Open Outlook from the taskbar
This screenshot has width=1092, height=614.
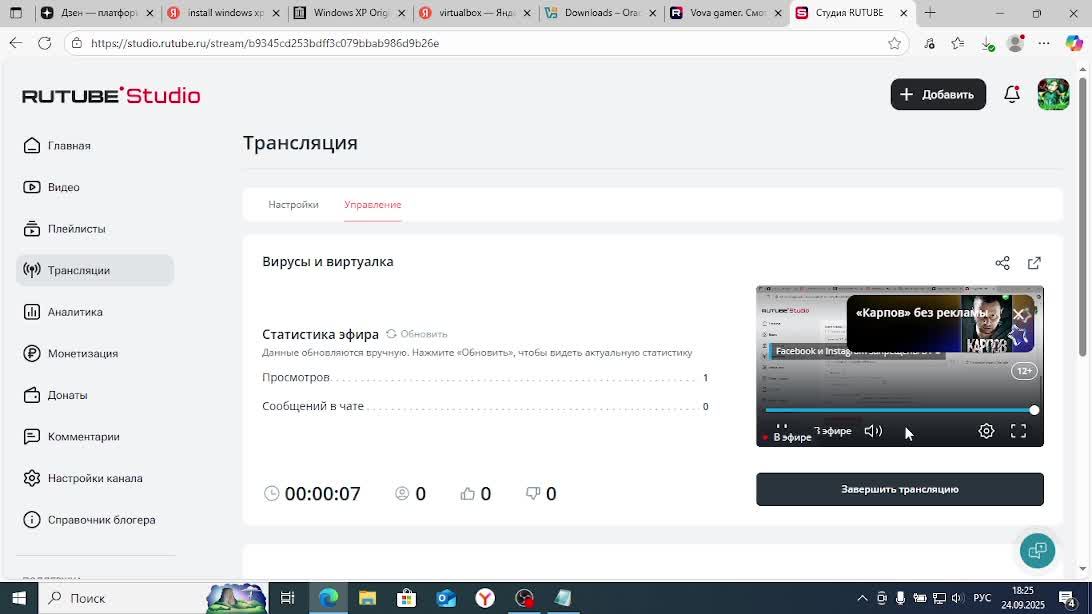click(446, 598)
